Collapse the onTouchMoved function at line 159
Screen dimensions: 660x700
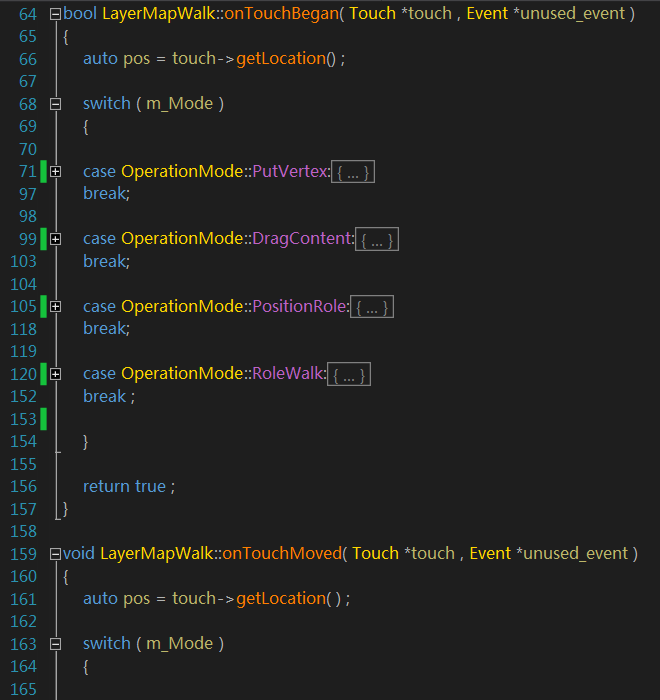pyautogui.click(x=55, y=554)
